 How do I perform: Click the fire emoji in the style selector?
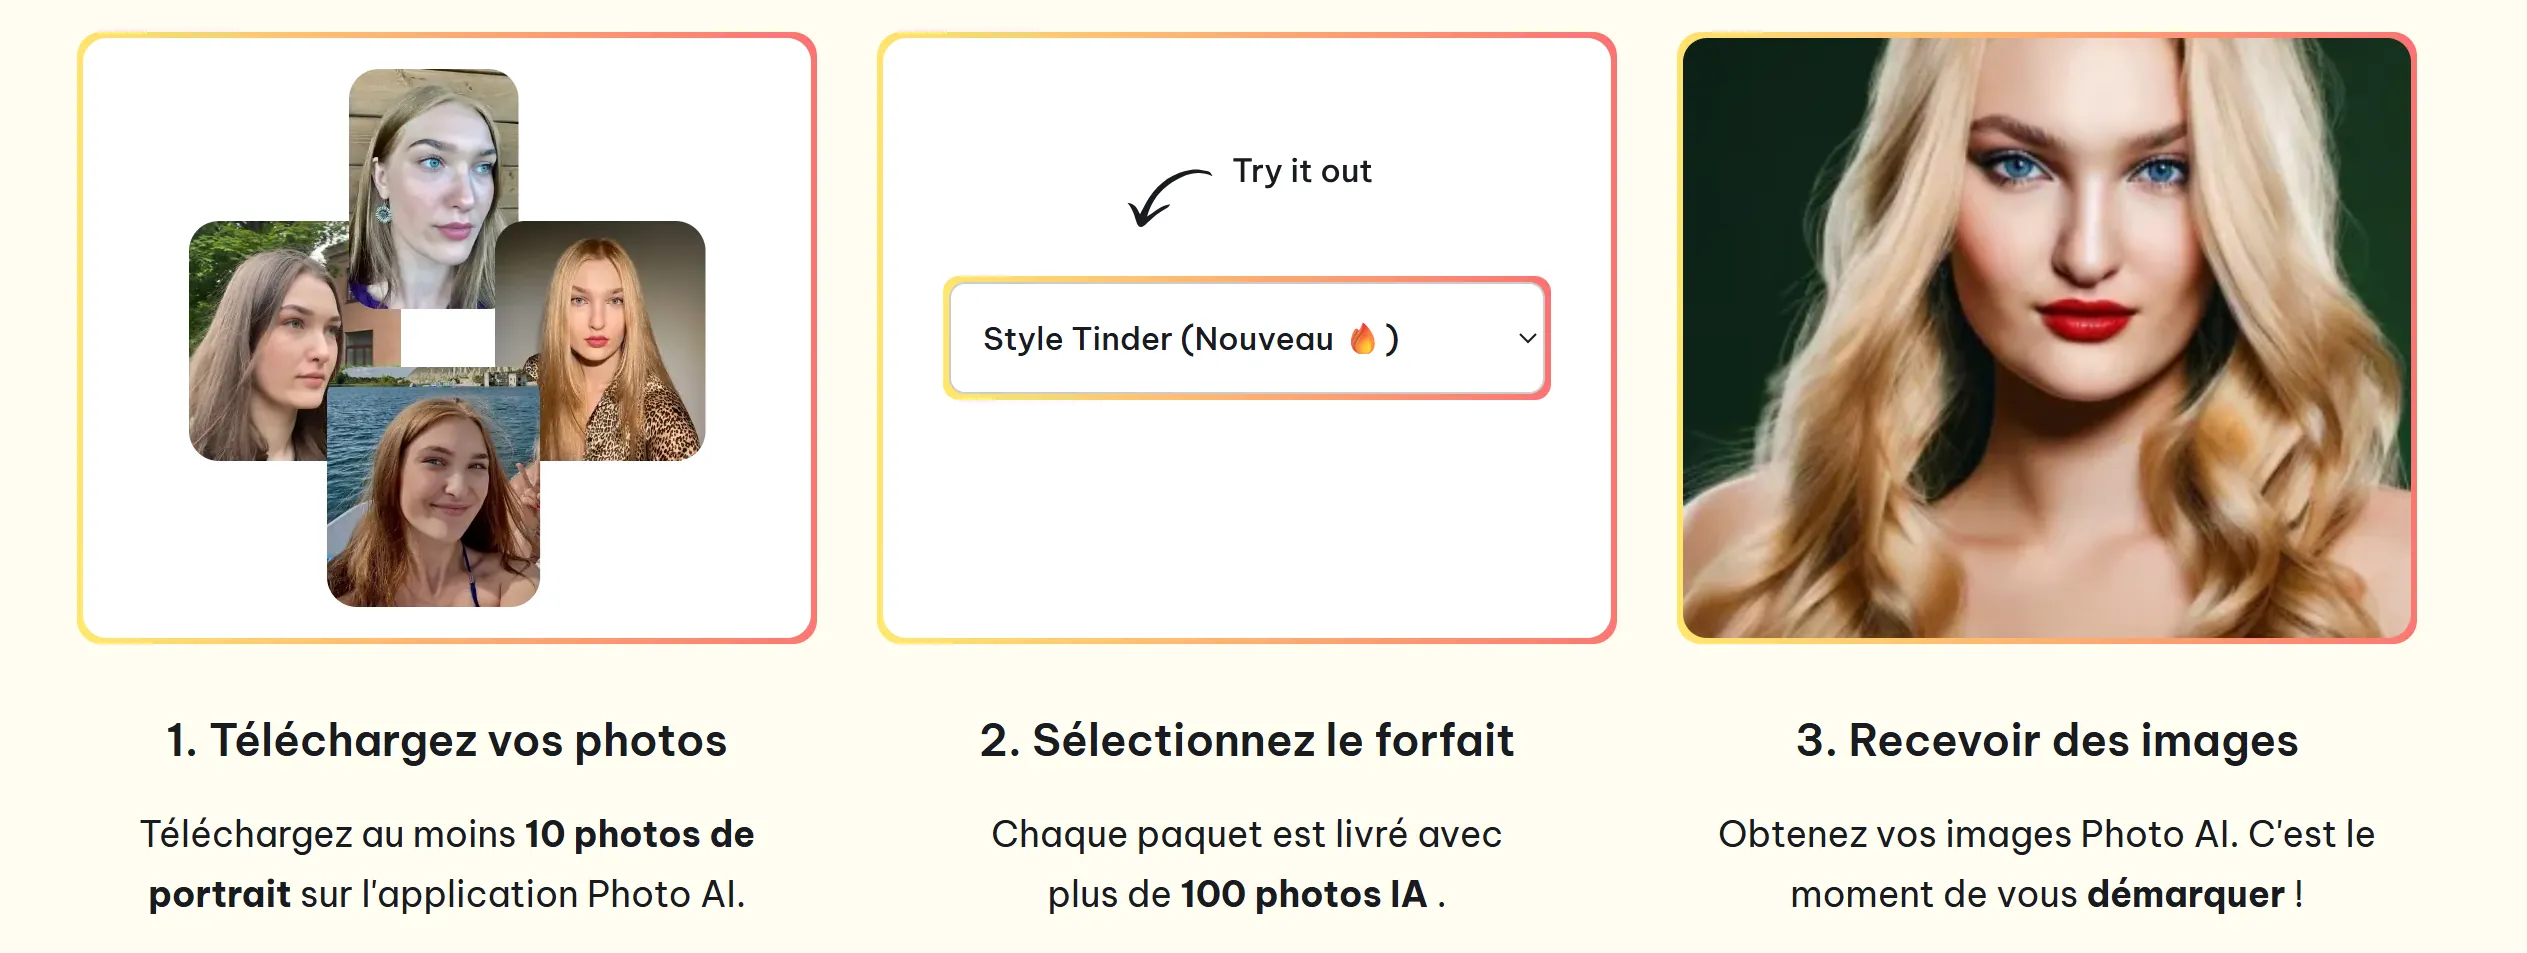tap(1362, 339)
